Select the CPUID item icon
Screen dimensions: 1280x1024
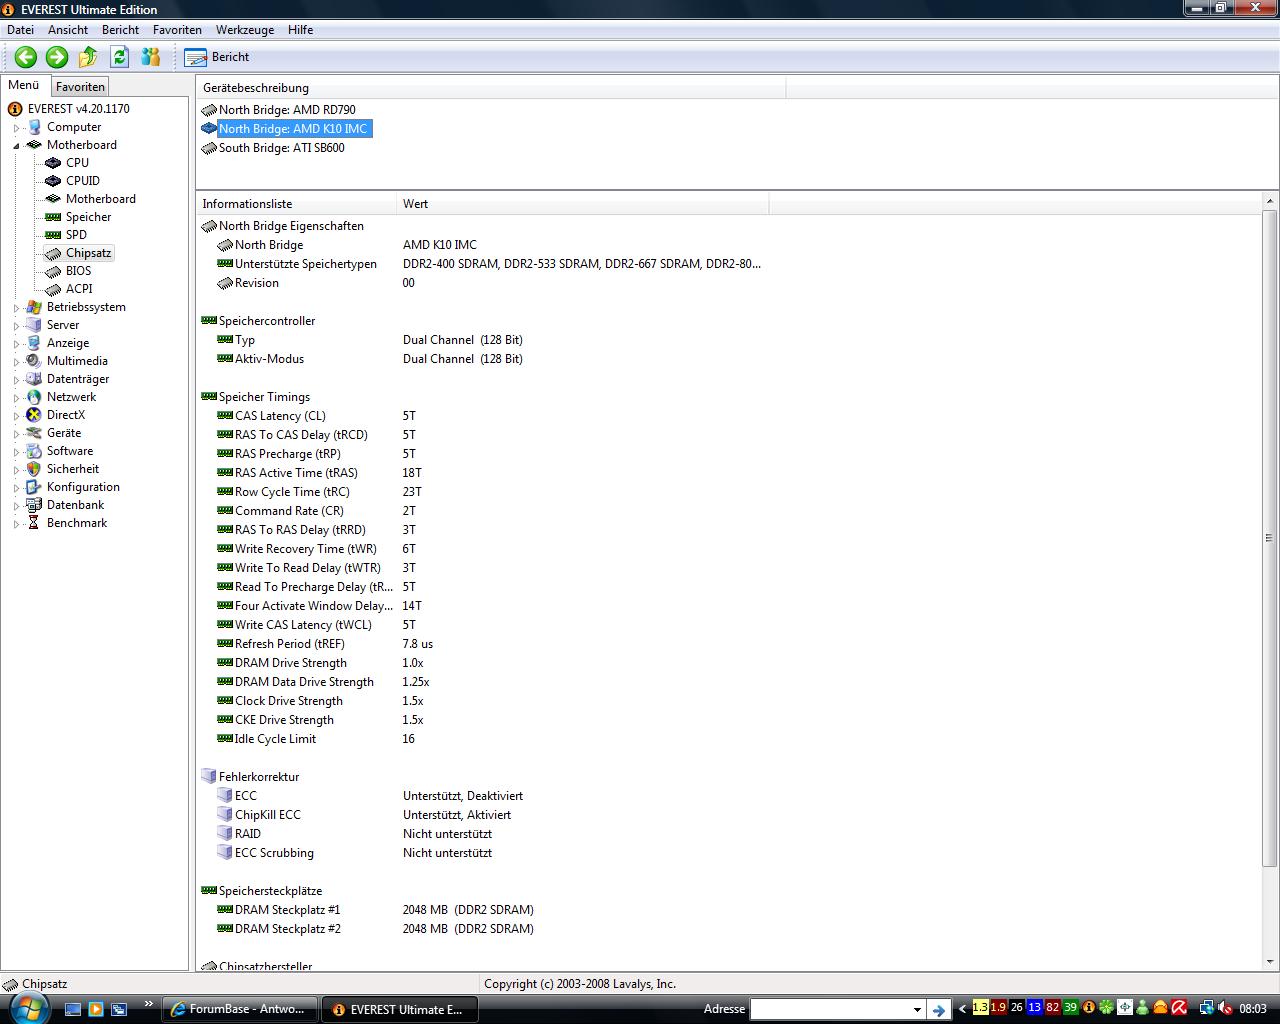(53, 181)
